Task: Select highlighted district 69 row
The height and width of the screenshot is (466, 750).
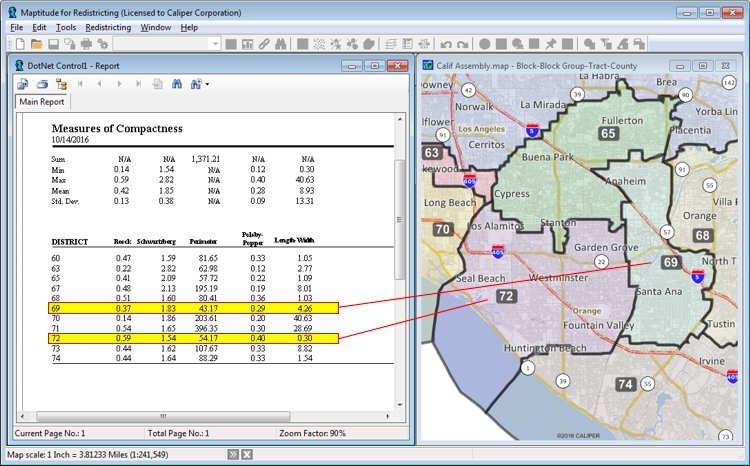Action: (x=195, y=308)
